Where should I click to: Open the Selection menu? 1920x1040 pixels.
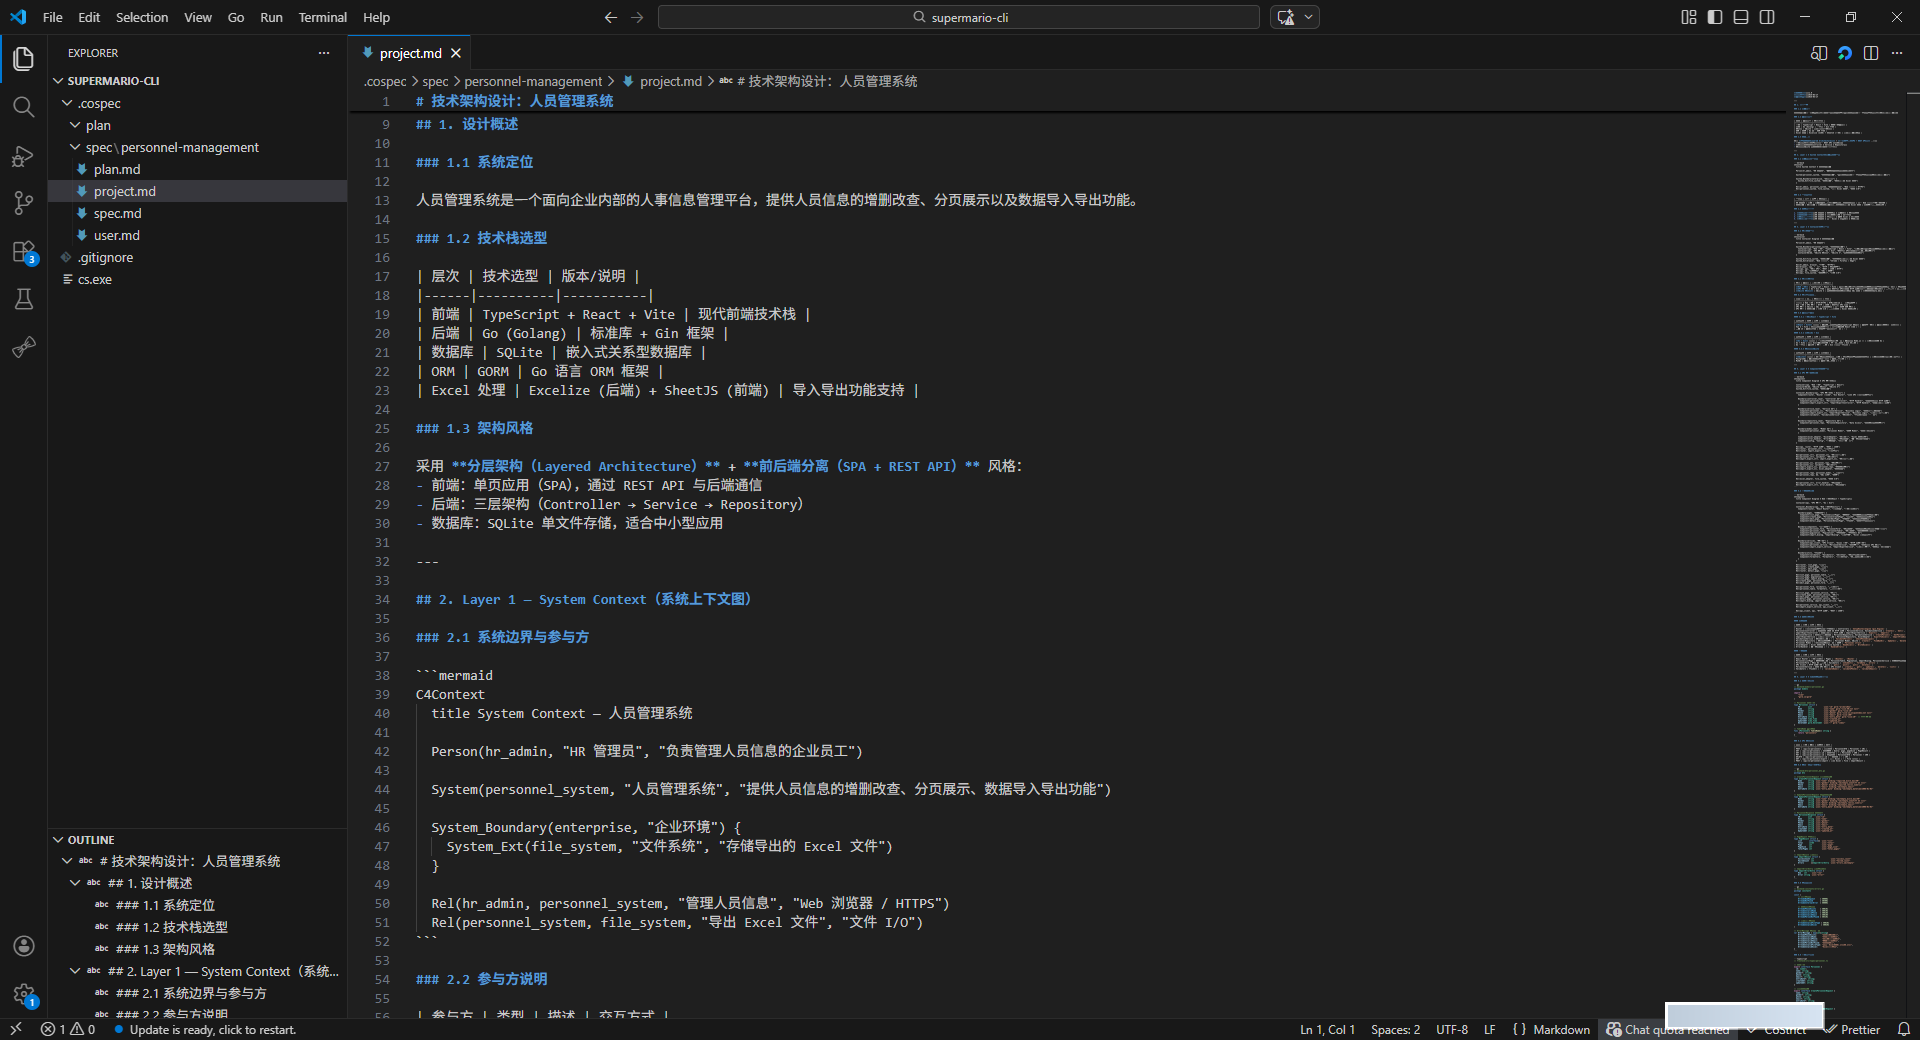[x=141, y=17]
